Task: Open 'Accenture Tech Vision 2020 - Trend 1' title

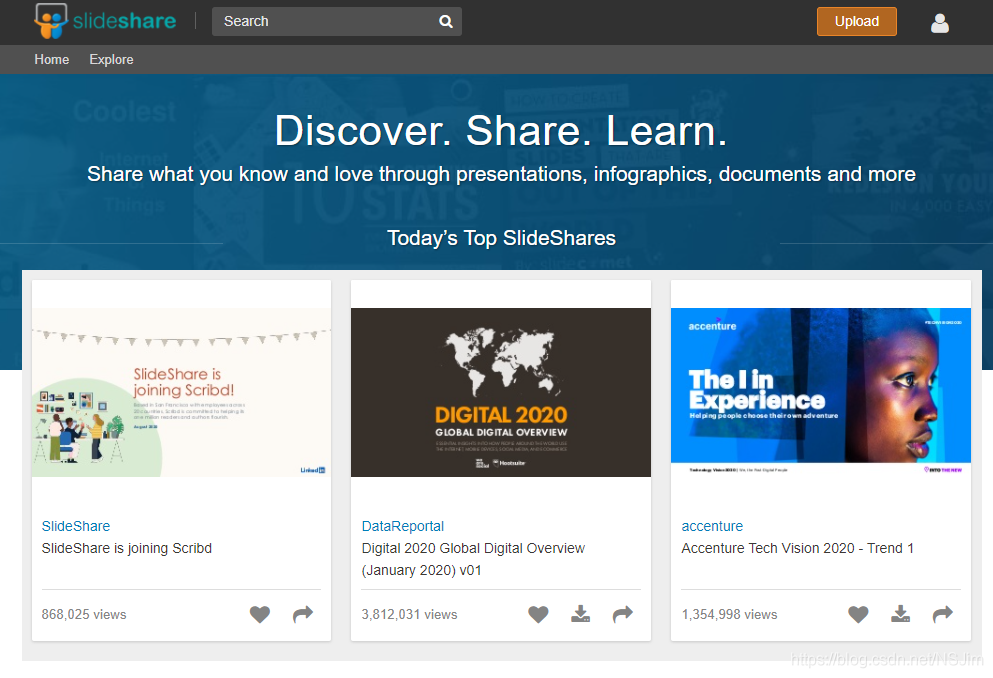Action: point(797,548)
